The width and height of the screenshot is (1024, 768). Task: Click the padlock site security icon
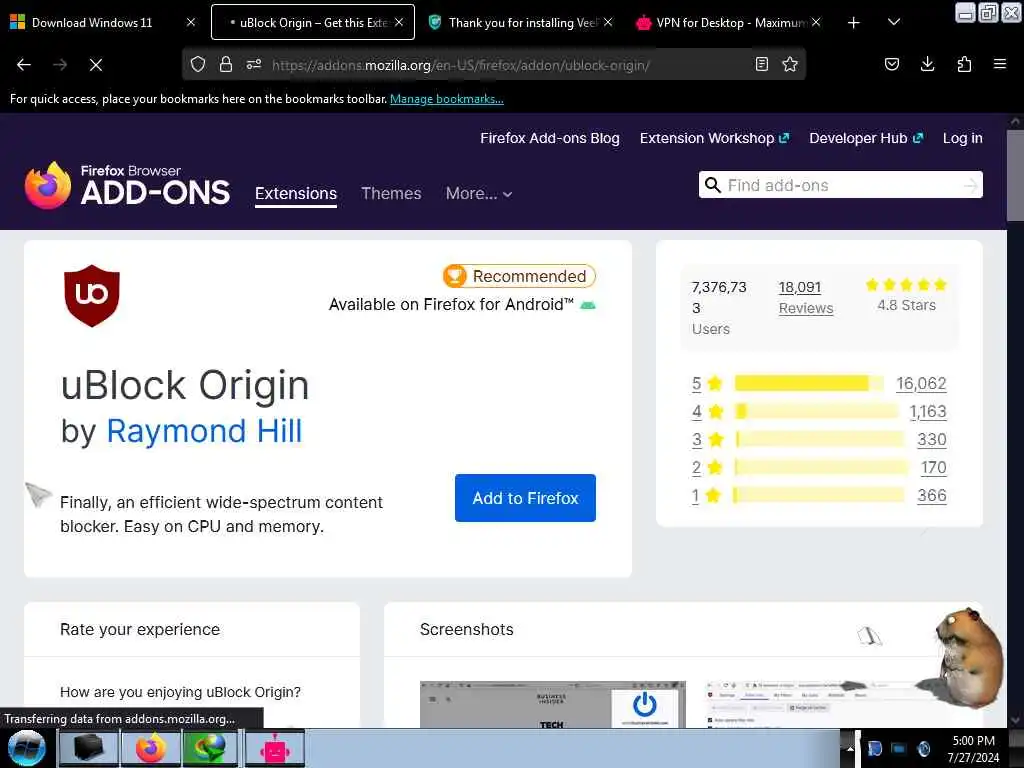coord(226,64)
